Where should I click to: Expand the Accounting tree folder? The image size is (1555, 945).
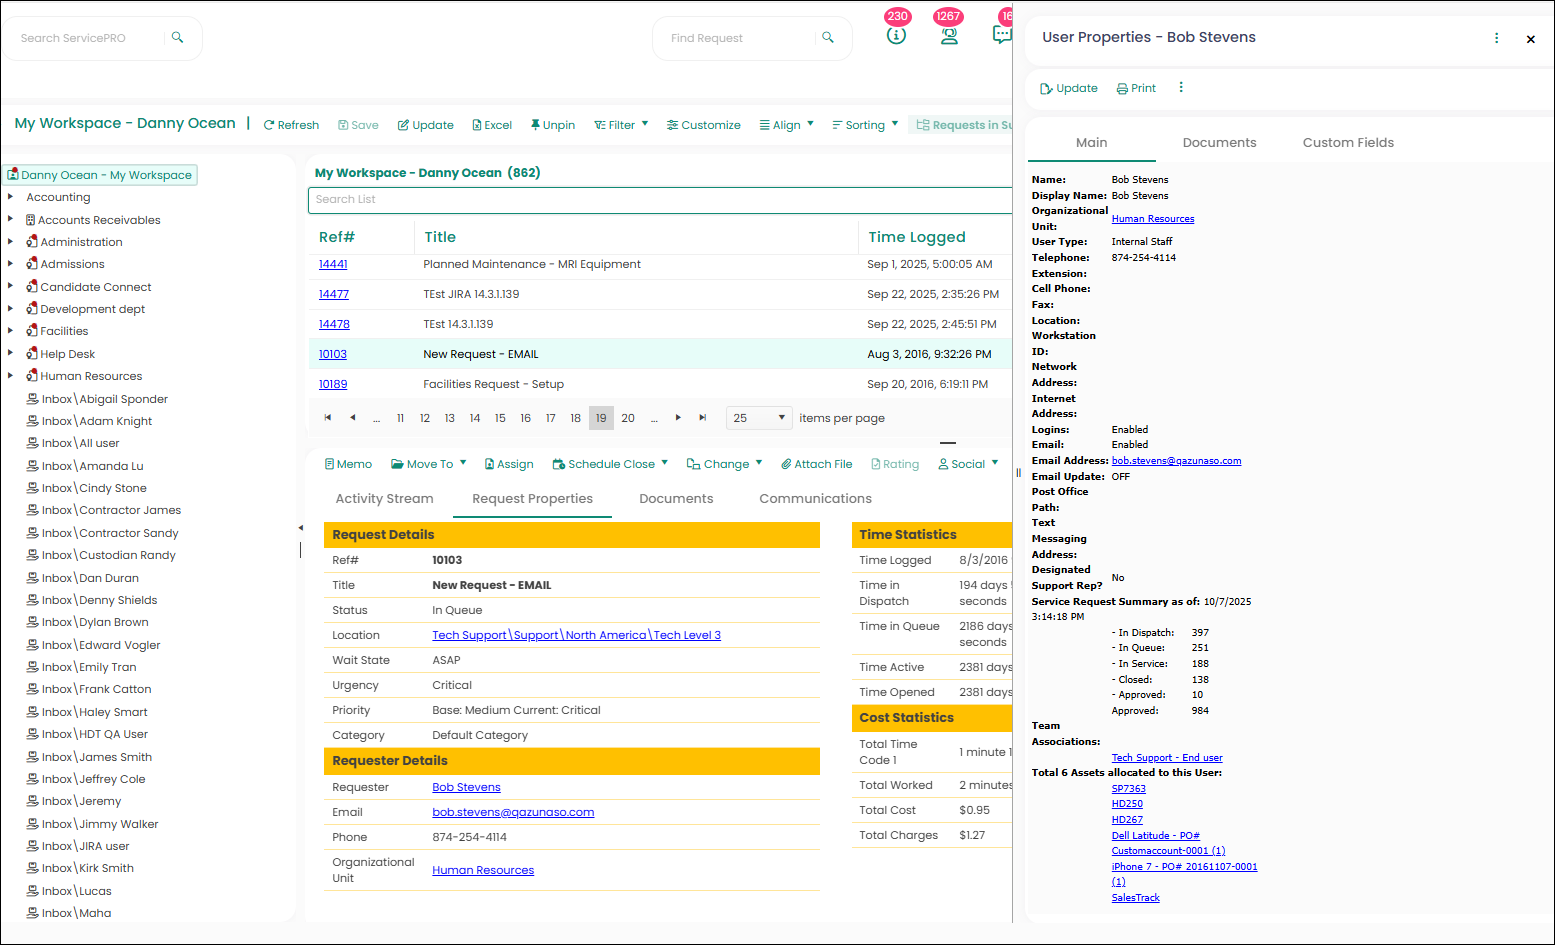10,197
